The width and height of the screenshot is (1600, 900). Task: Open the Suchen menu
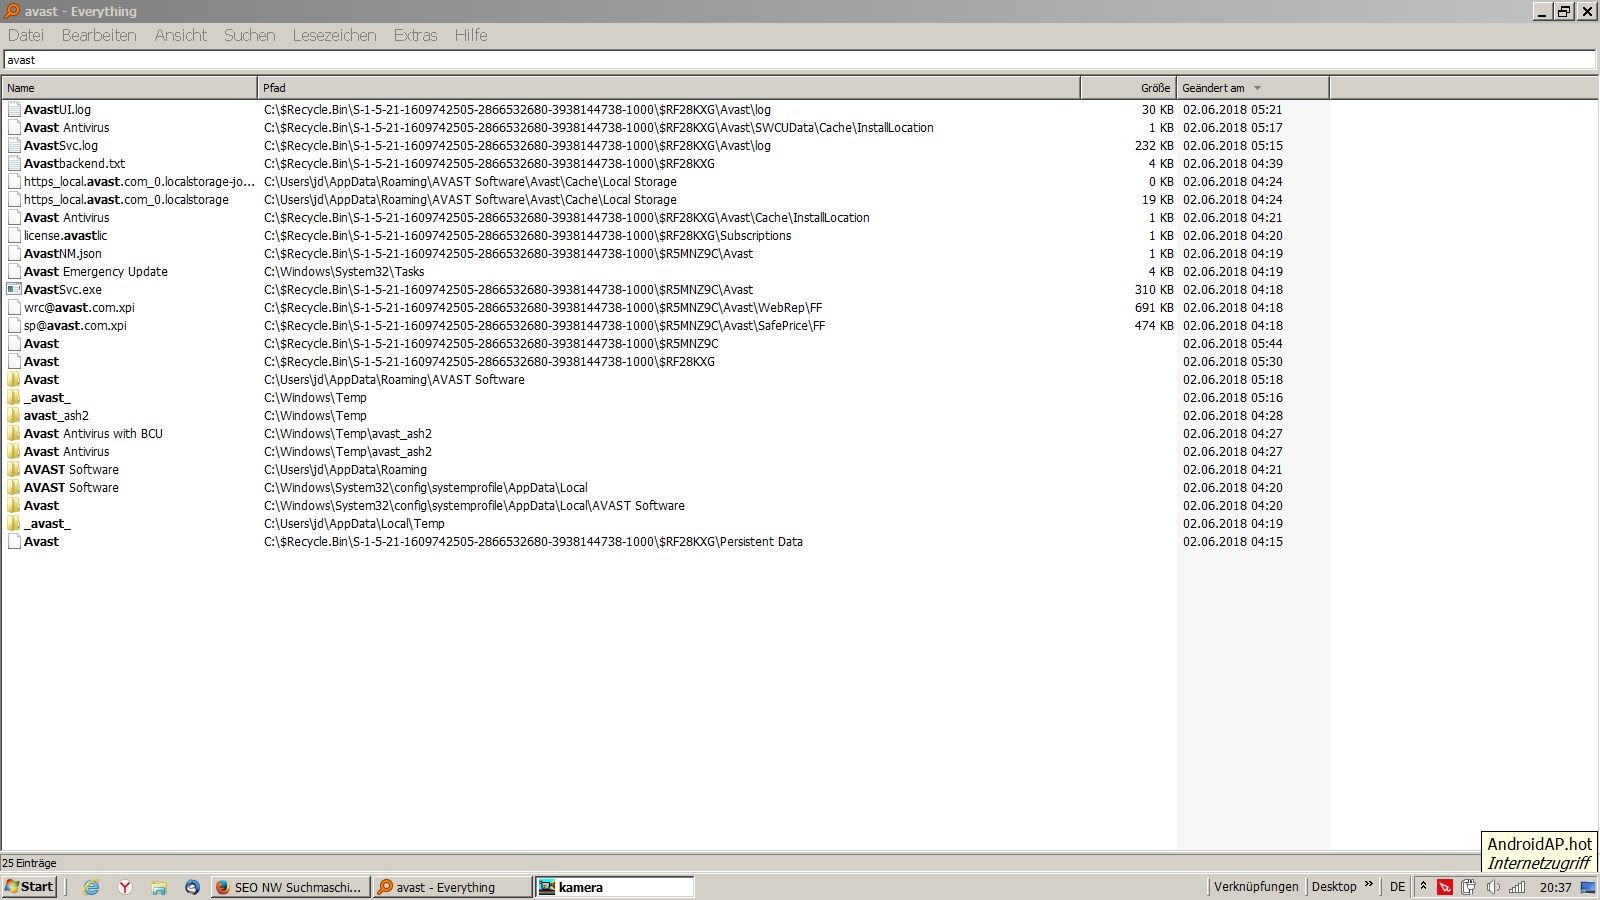[x=249, y=35]
